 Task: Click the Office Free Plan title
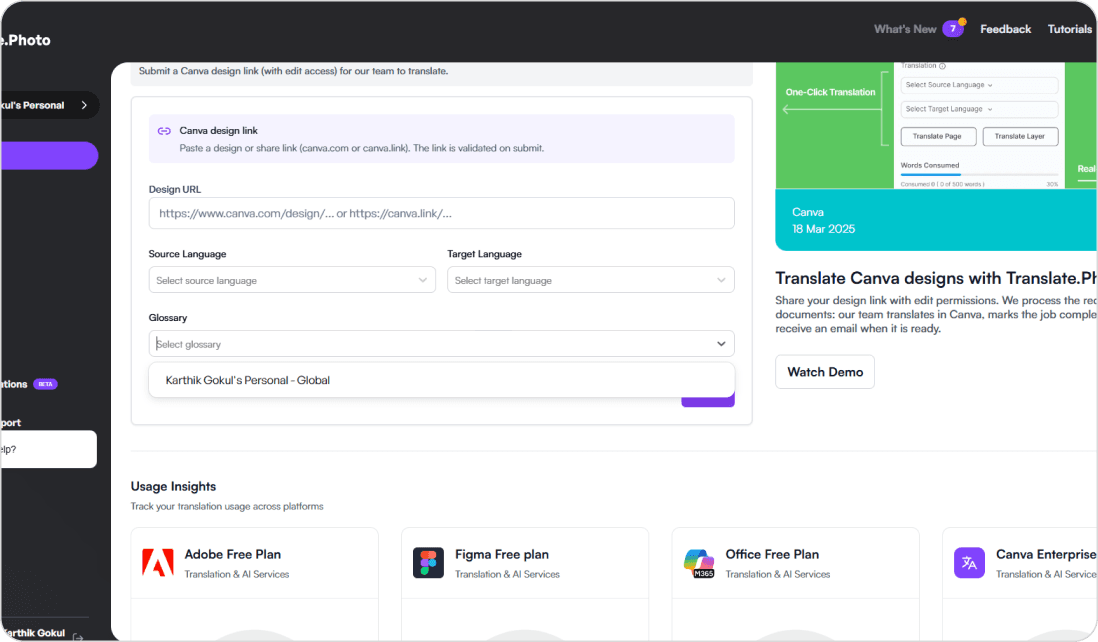(x=772, y=554)
